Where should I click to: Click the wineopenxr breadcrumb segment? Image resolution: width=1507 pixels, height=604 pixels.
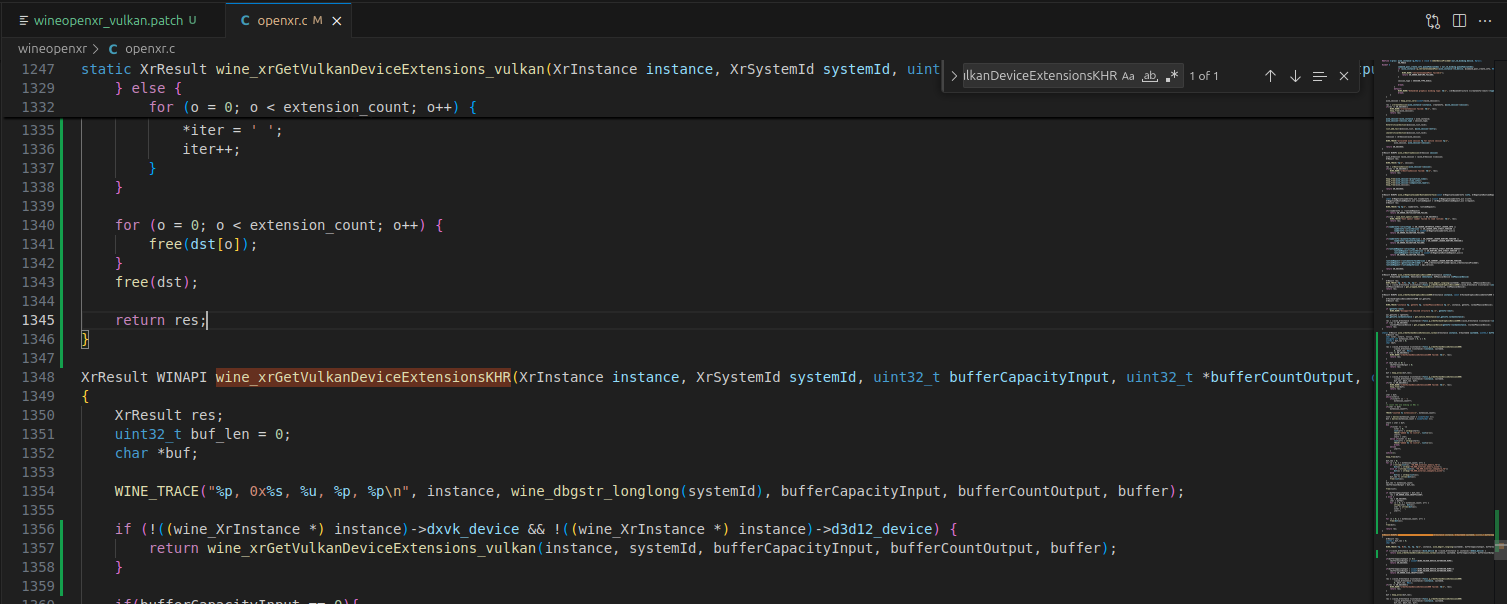(x=52, y=48)
